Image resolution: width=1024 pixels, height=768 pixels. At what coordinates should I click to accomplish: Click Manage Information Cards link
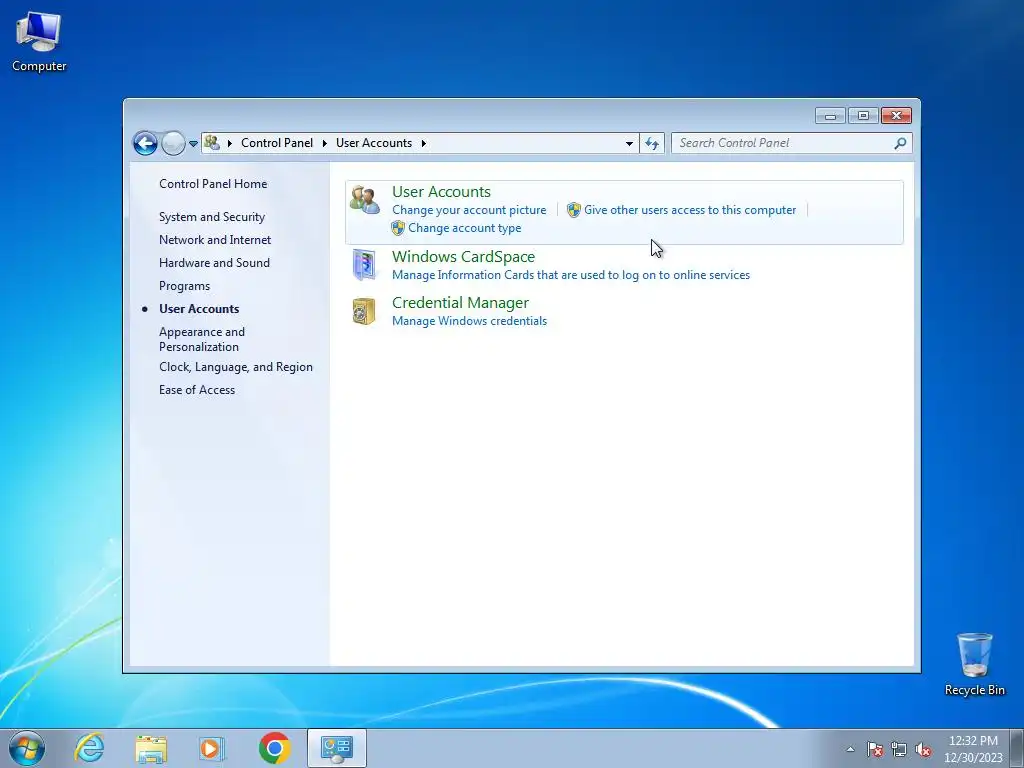click(x=571, y=275)
